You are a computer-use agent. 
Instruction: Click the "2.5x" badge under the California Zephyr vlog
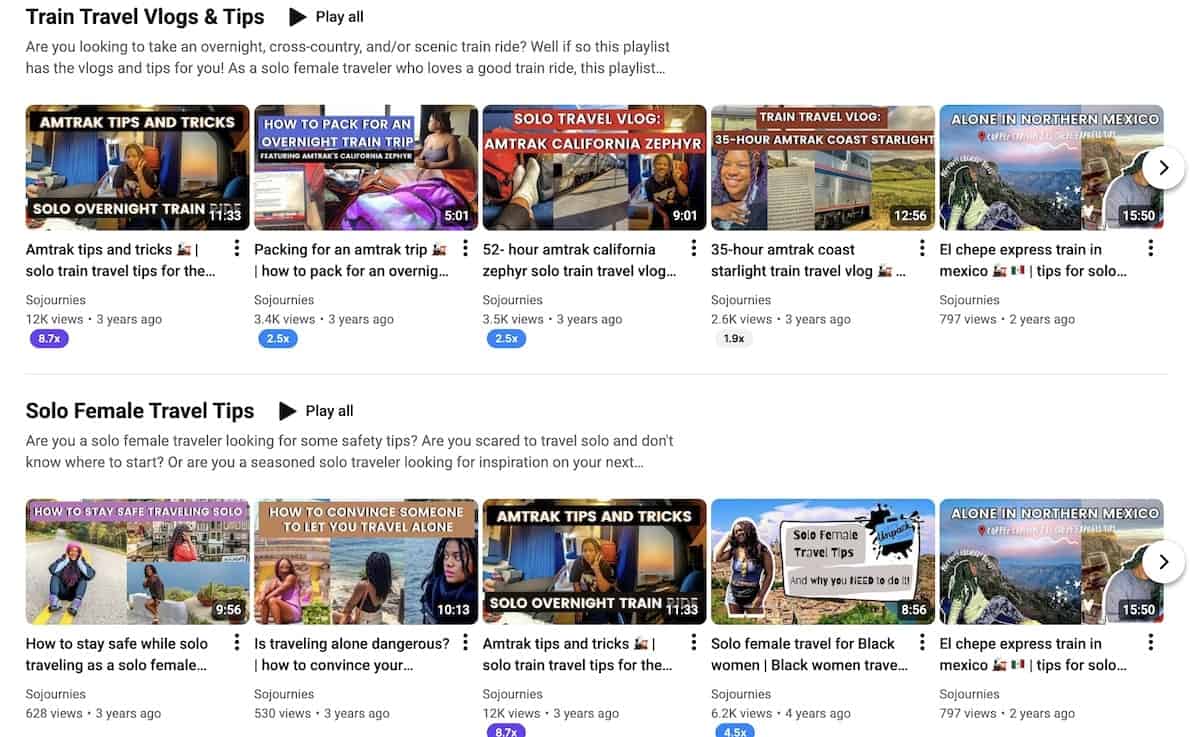pyautogui.click(x=506, y=338)
